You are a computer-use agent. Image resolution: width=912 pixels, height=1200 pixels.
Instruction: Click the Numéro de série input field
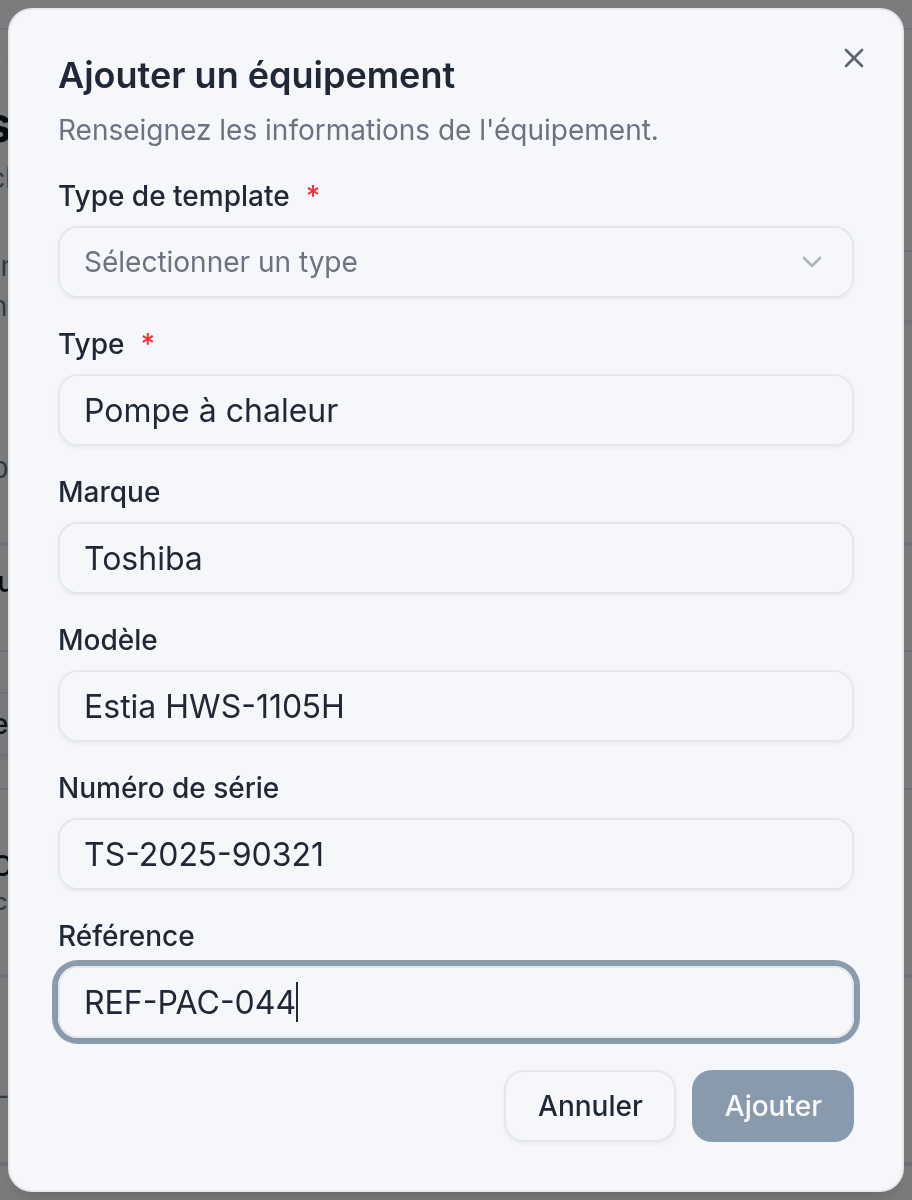(455, 854)
